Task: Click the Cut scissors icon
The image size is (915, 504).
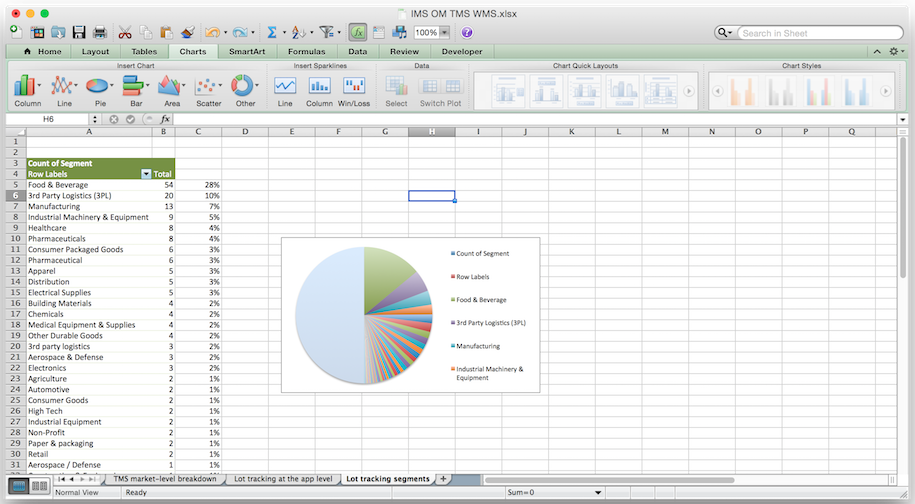Action: 125,33
